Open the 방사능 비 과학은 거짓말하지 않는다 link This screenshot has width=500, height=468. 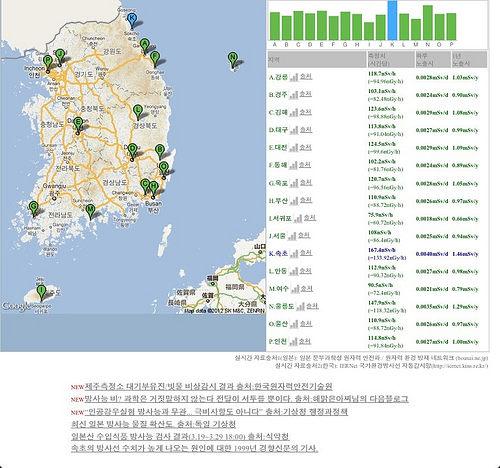click(246, 399)
